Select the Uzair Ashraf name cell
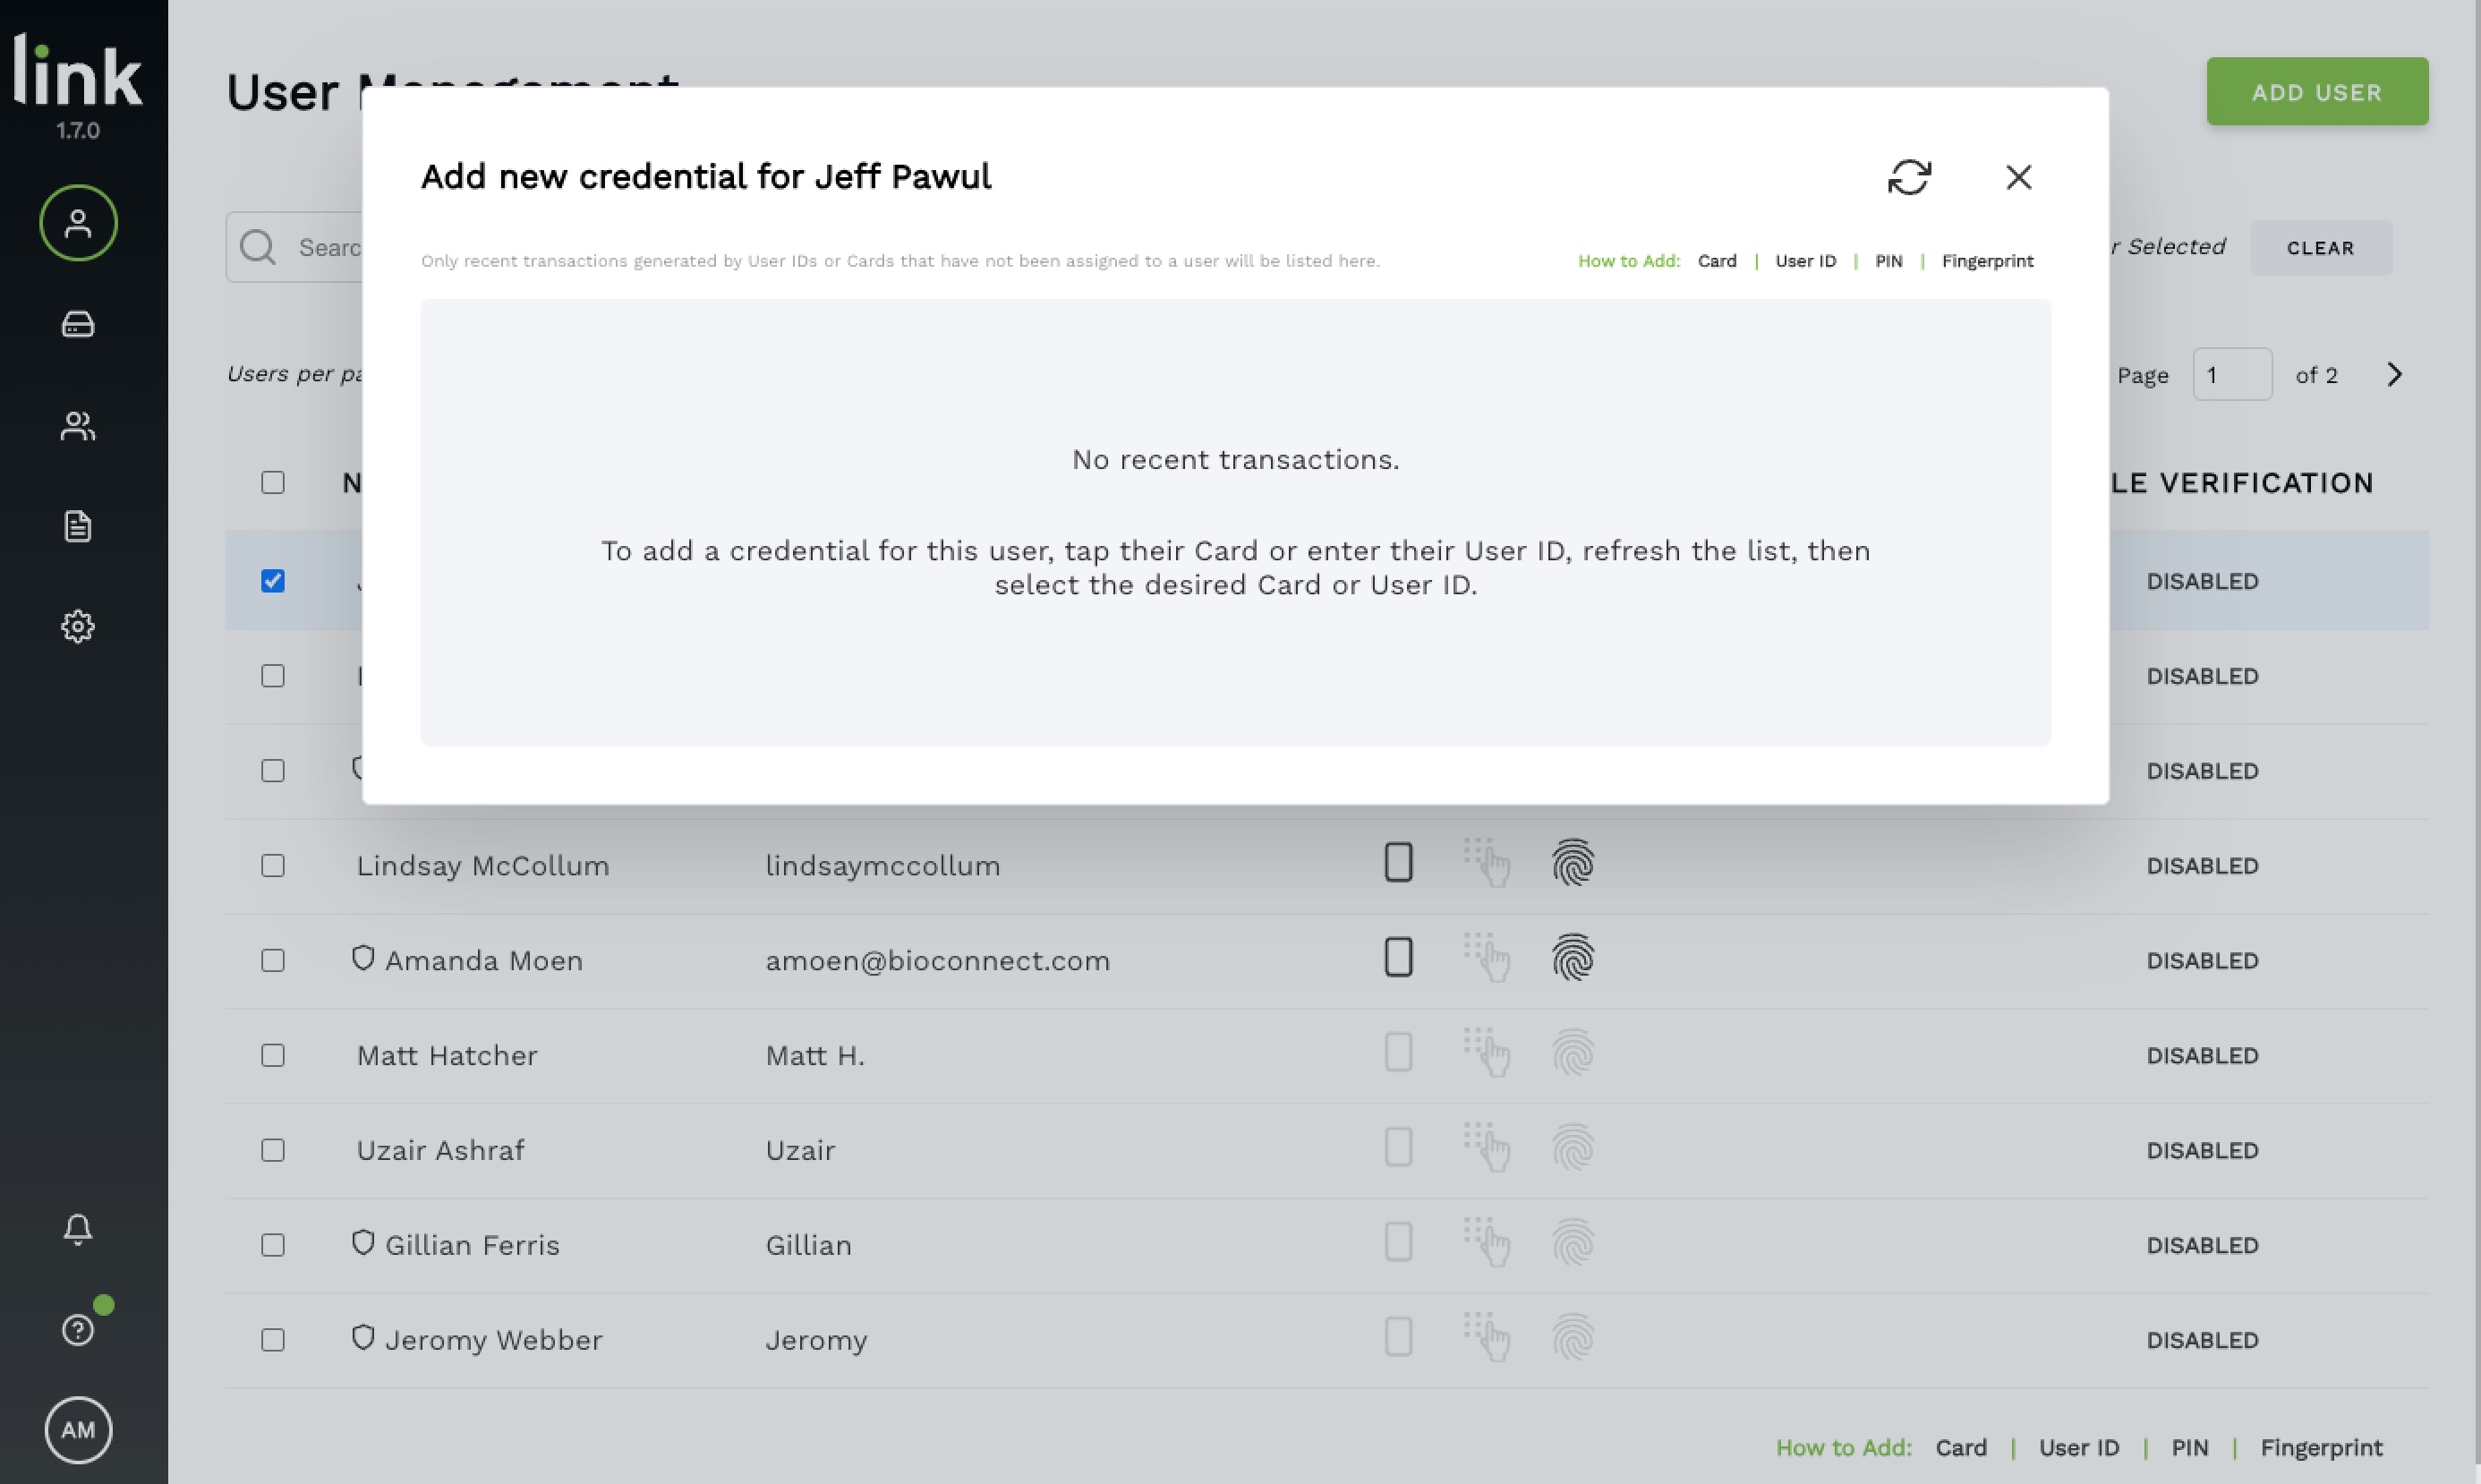Image resolution: width=2481 pixels, height=1484 pixels. click(440, 1151)
